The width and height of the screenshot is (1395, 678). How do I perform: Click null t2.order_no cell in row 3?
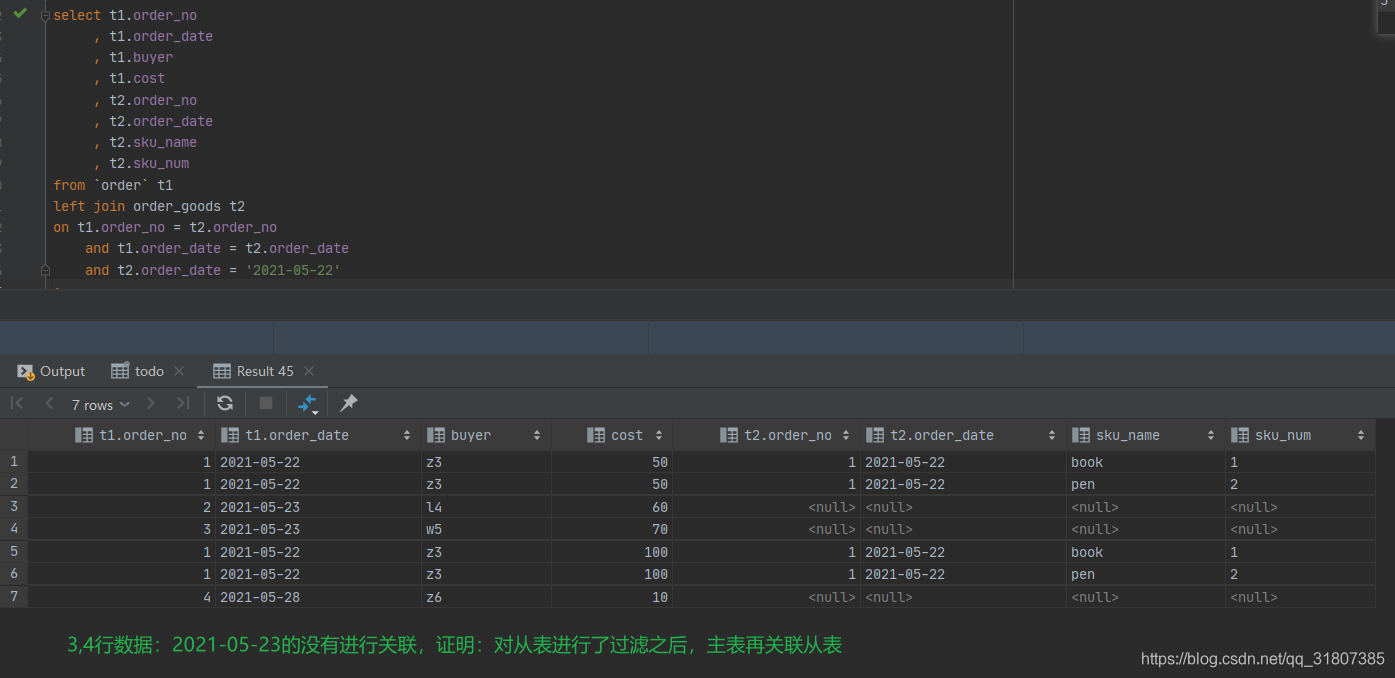coord(766,507)
